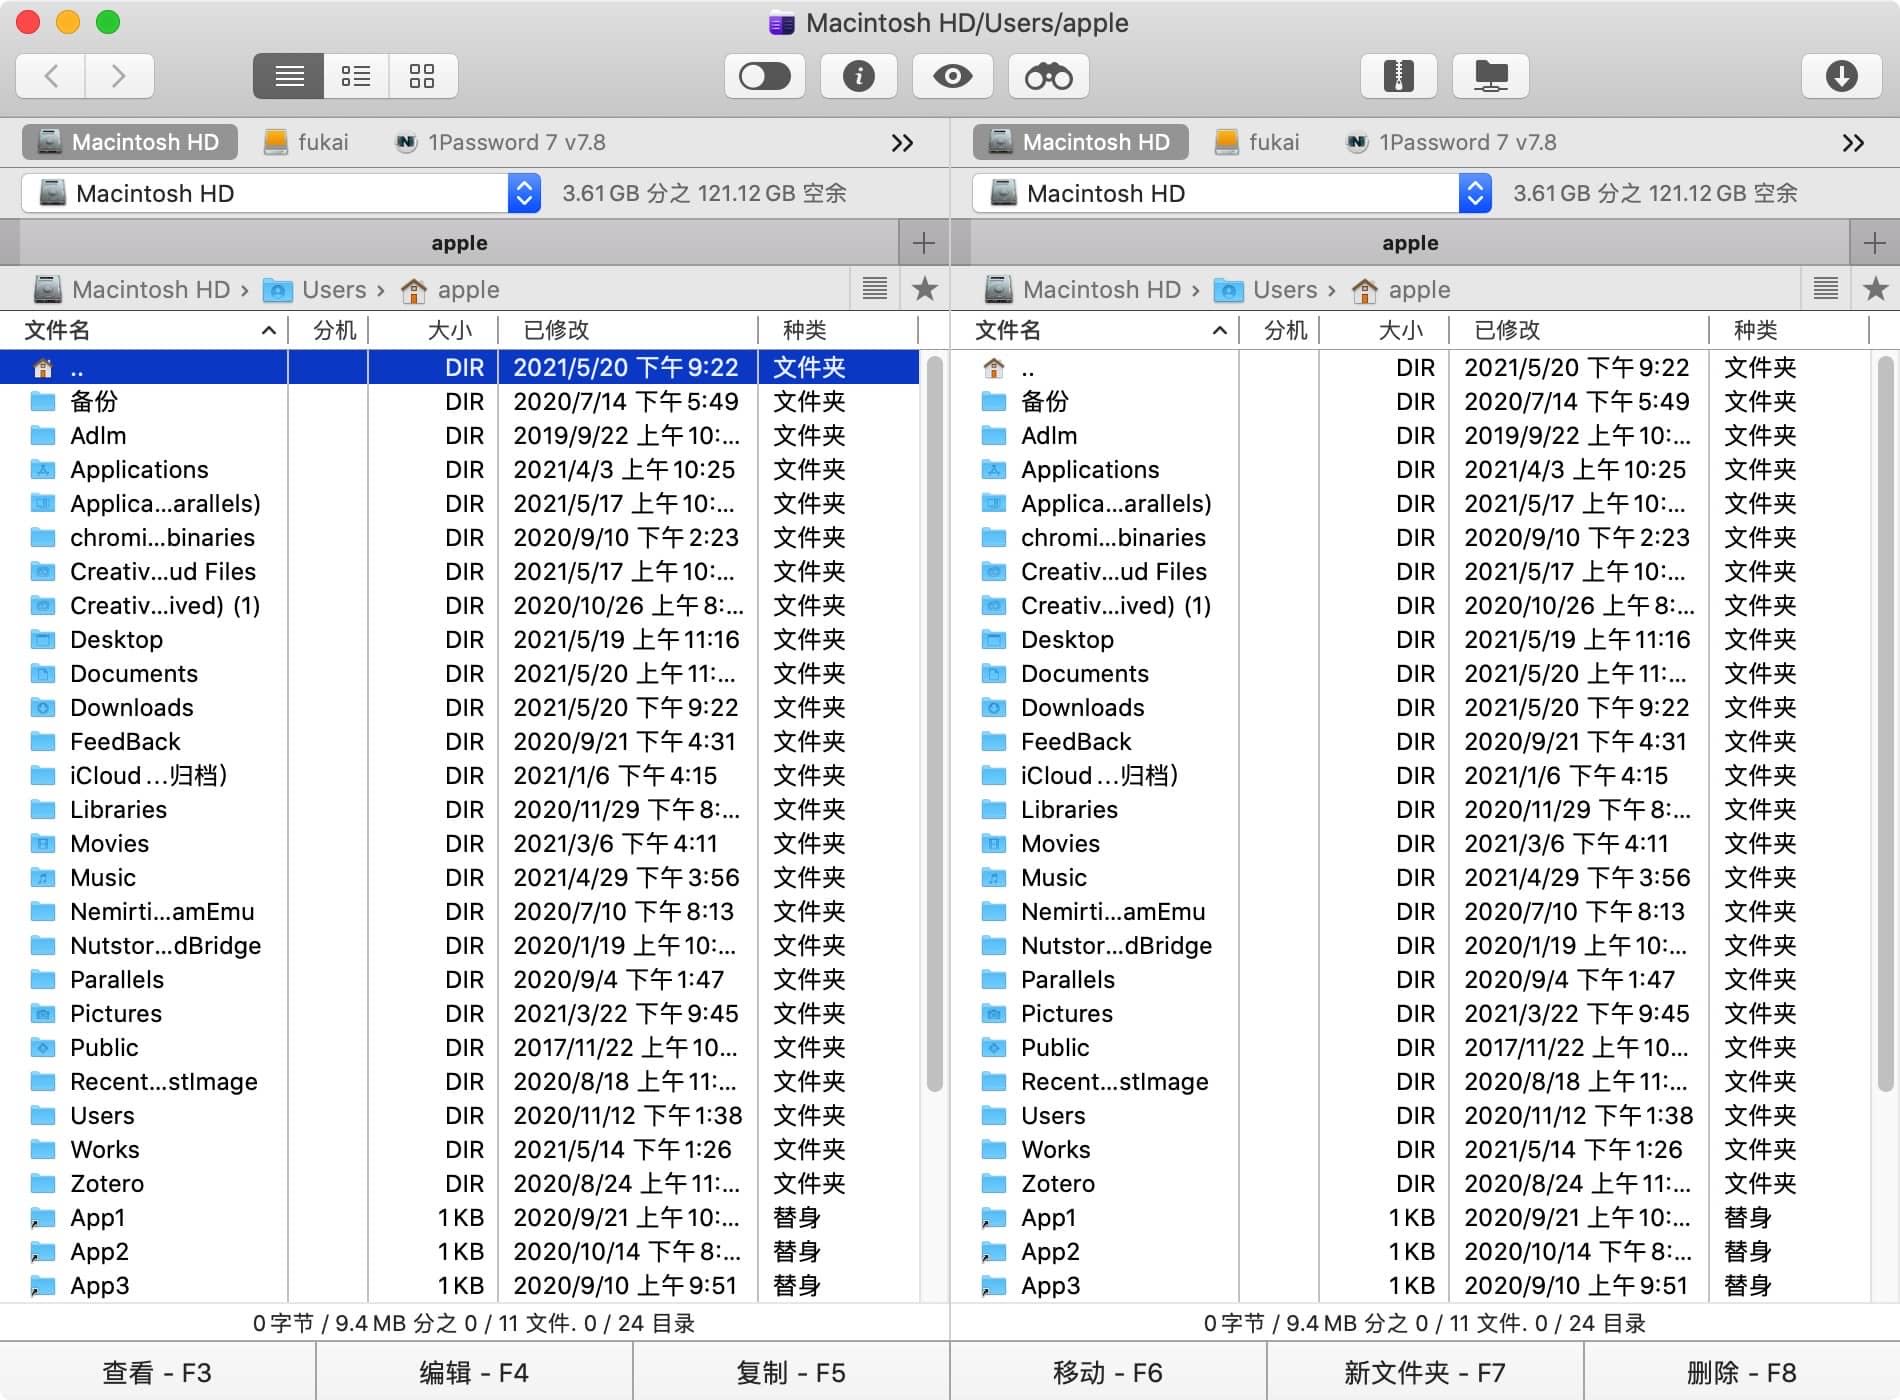Select 1Password 7 v7.8 in left panel
This screenshot has width=1900, height=1400.
(x=500, y=142)
